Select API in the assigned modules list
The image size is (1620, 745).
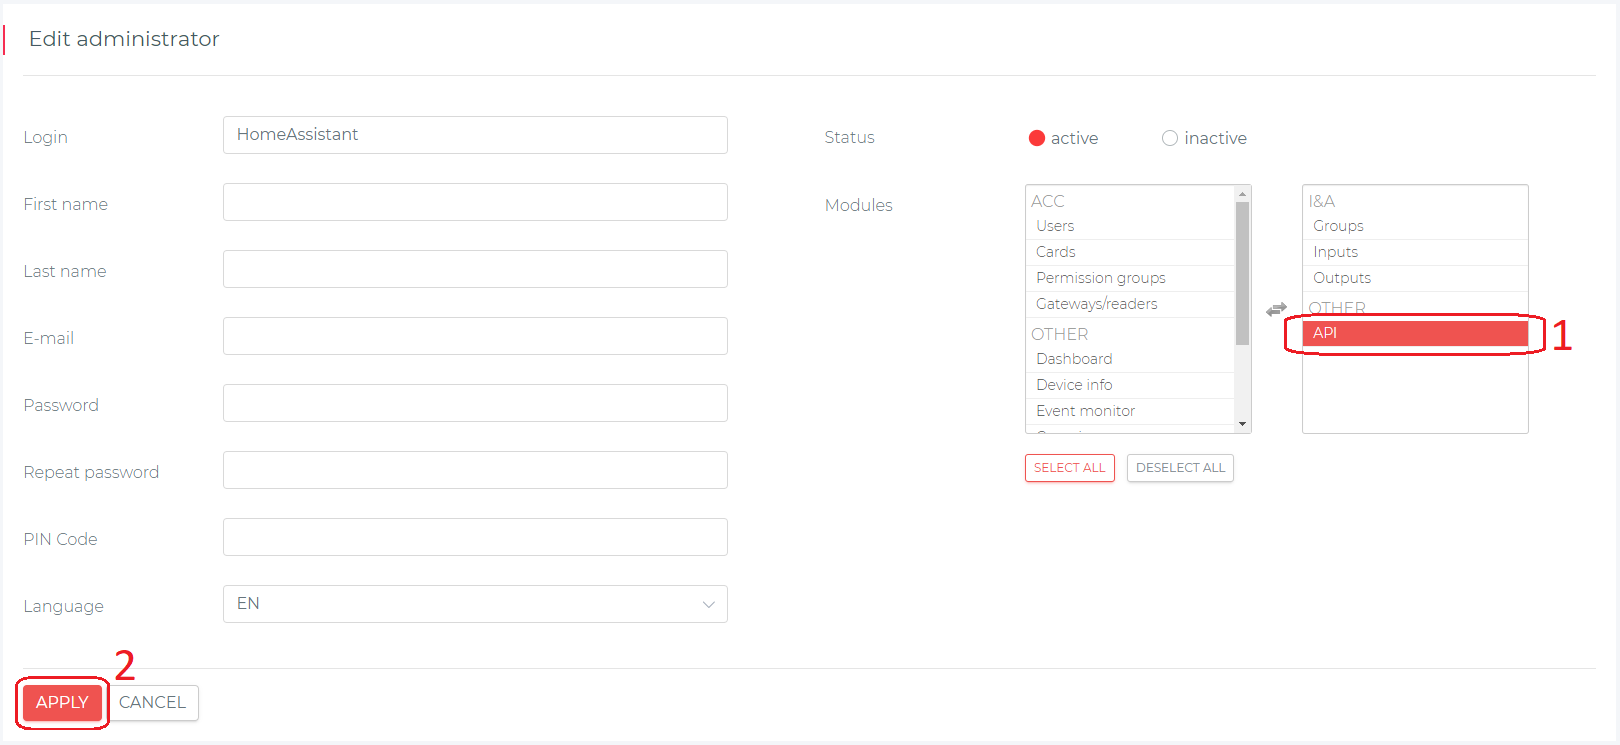(1414, 333)
